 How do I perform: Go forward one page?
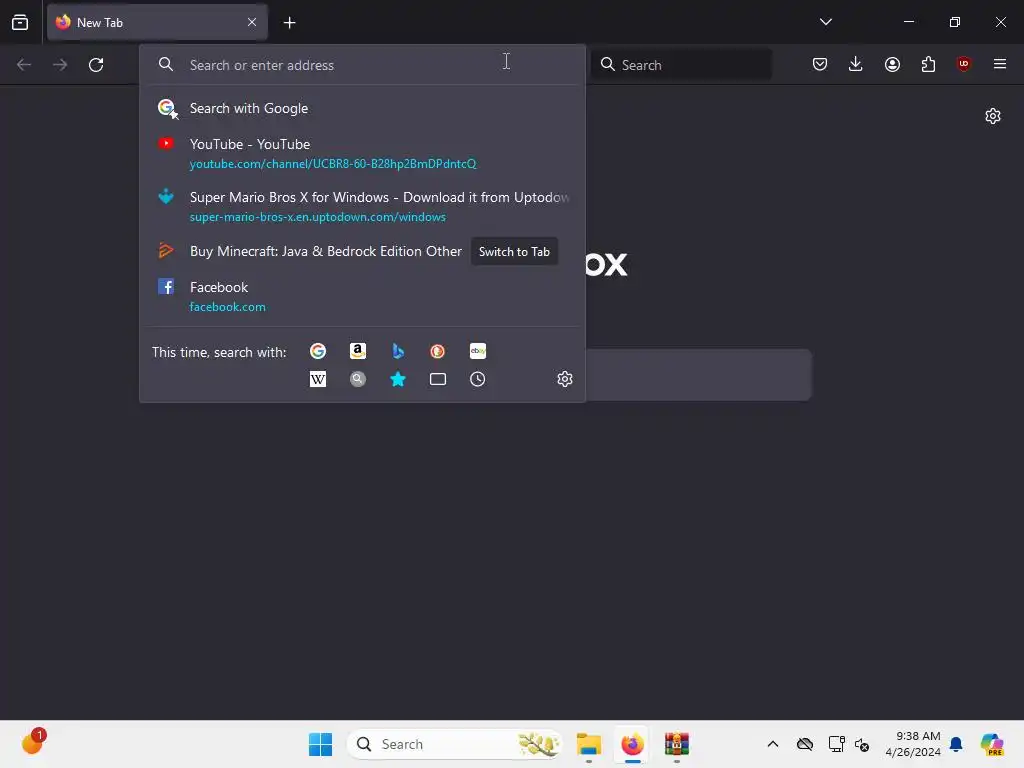pos(60,65)
